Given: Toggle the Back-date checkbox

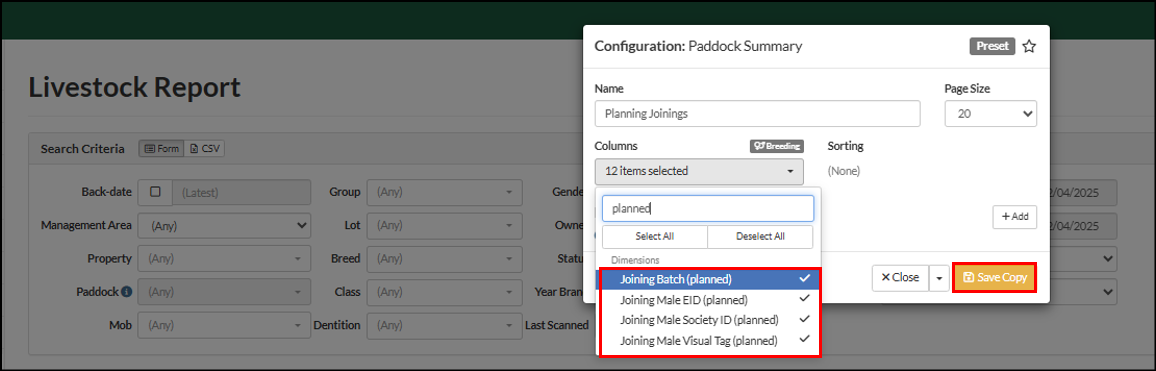Looking at the screenshot, I should point(155,192).
